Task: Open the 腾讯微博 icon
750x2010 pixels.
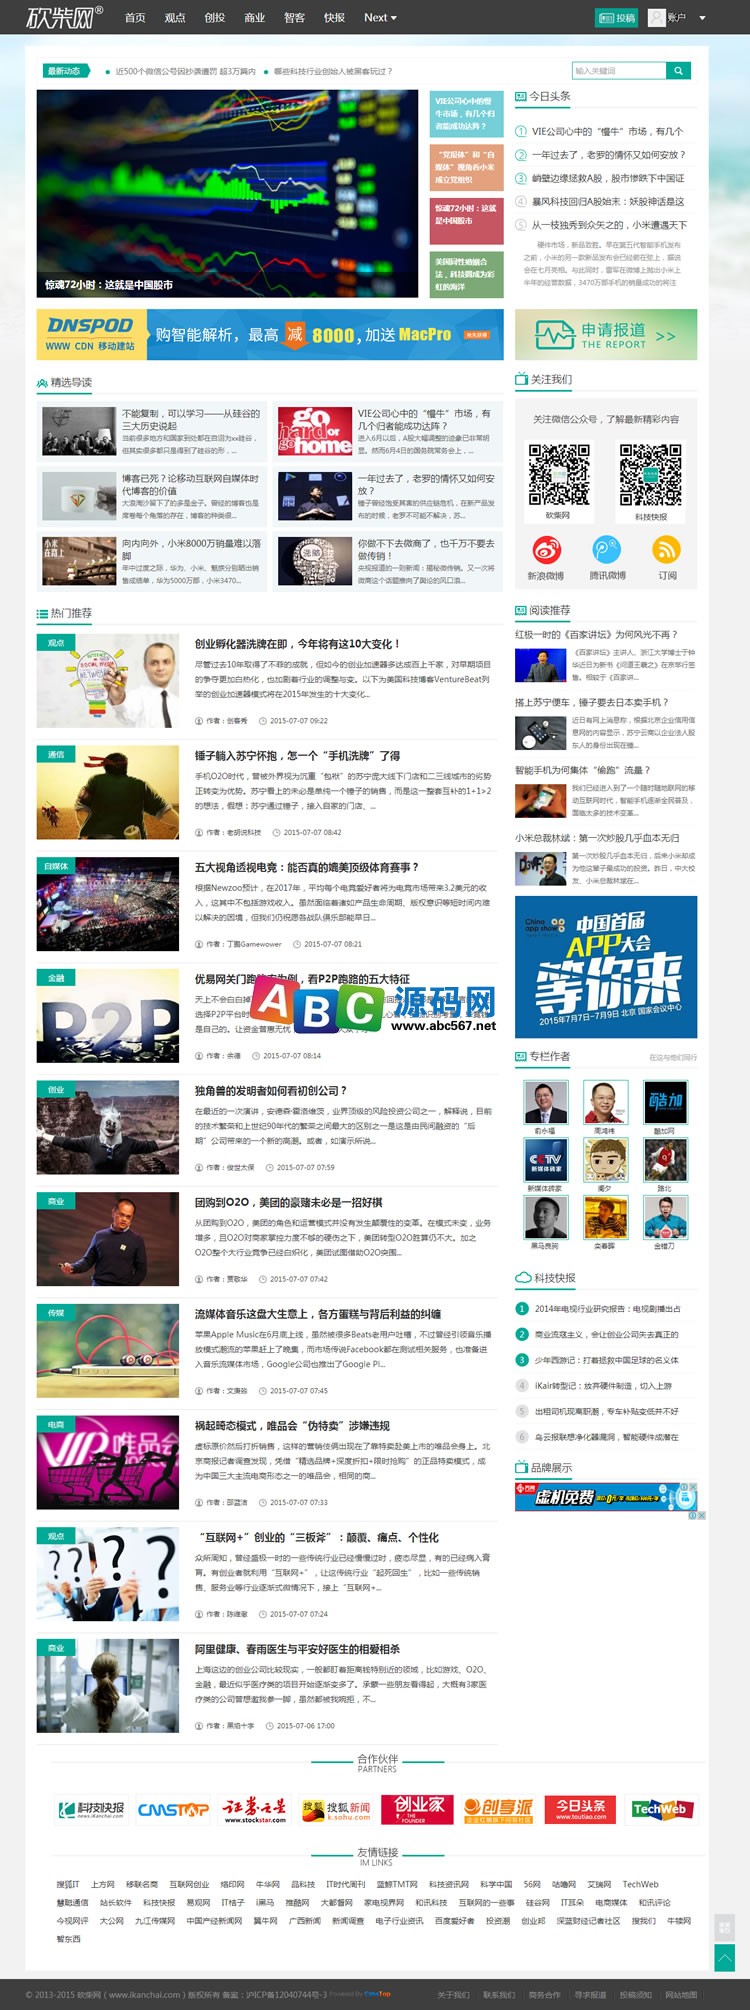Action: coord(606,549)
